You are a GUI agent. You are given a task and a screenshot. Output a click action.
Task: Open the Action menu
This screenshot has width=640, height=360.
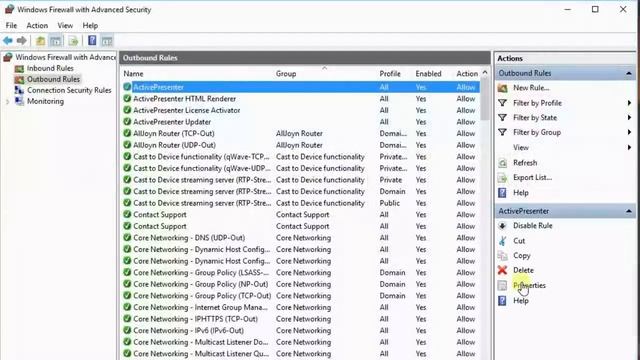[x=37, y=25]
